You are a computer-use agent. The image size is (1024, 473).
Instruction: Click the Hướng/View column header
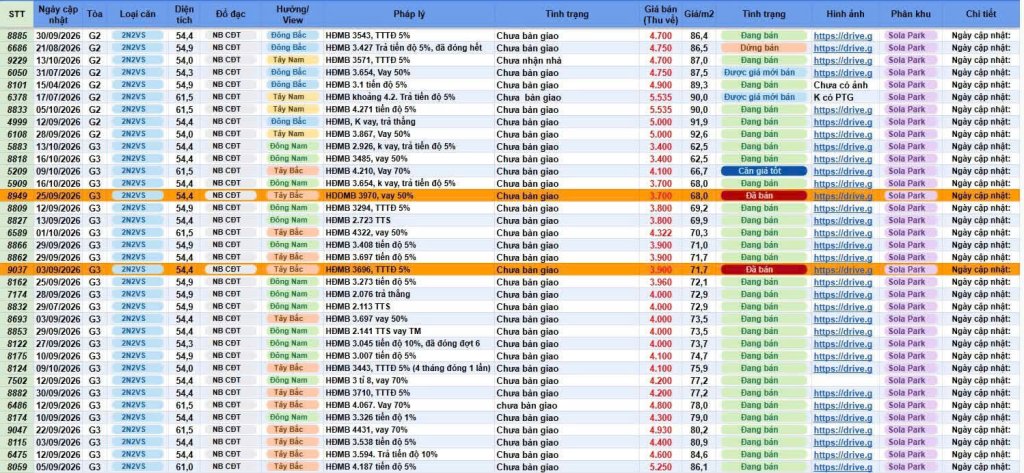click(292, 14)
